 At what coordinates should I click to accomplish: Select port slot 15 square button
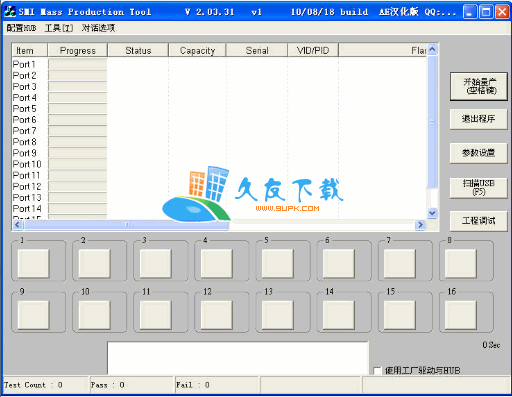[400, 315]
